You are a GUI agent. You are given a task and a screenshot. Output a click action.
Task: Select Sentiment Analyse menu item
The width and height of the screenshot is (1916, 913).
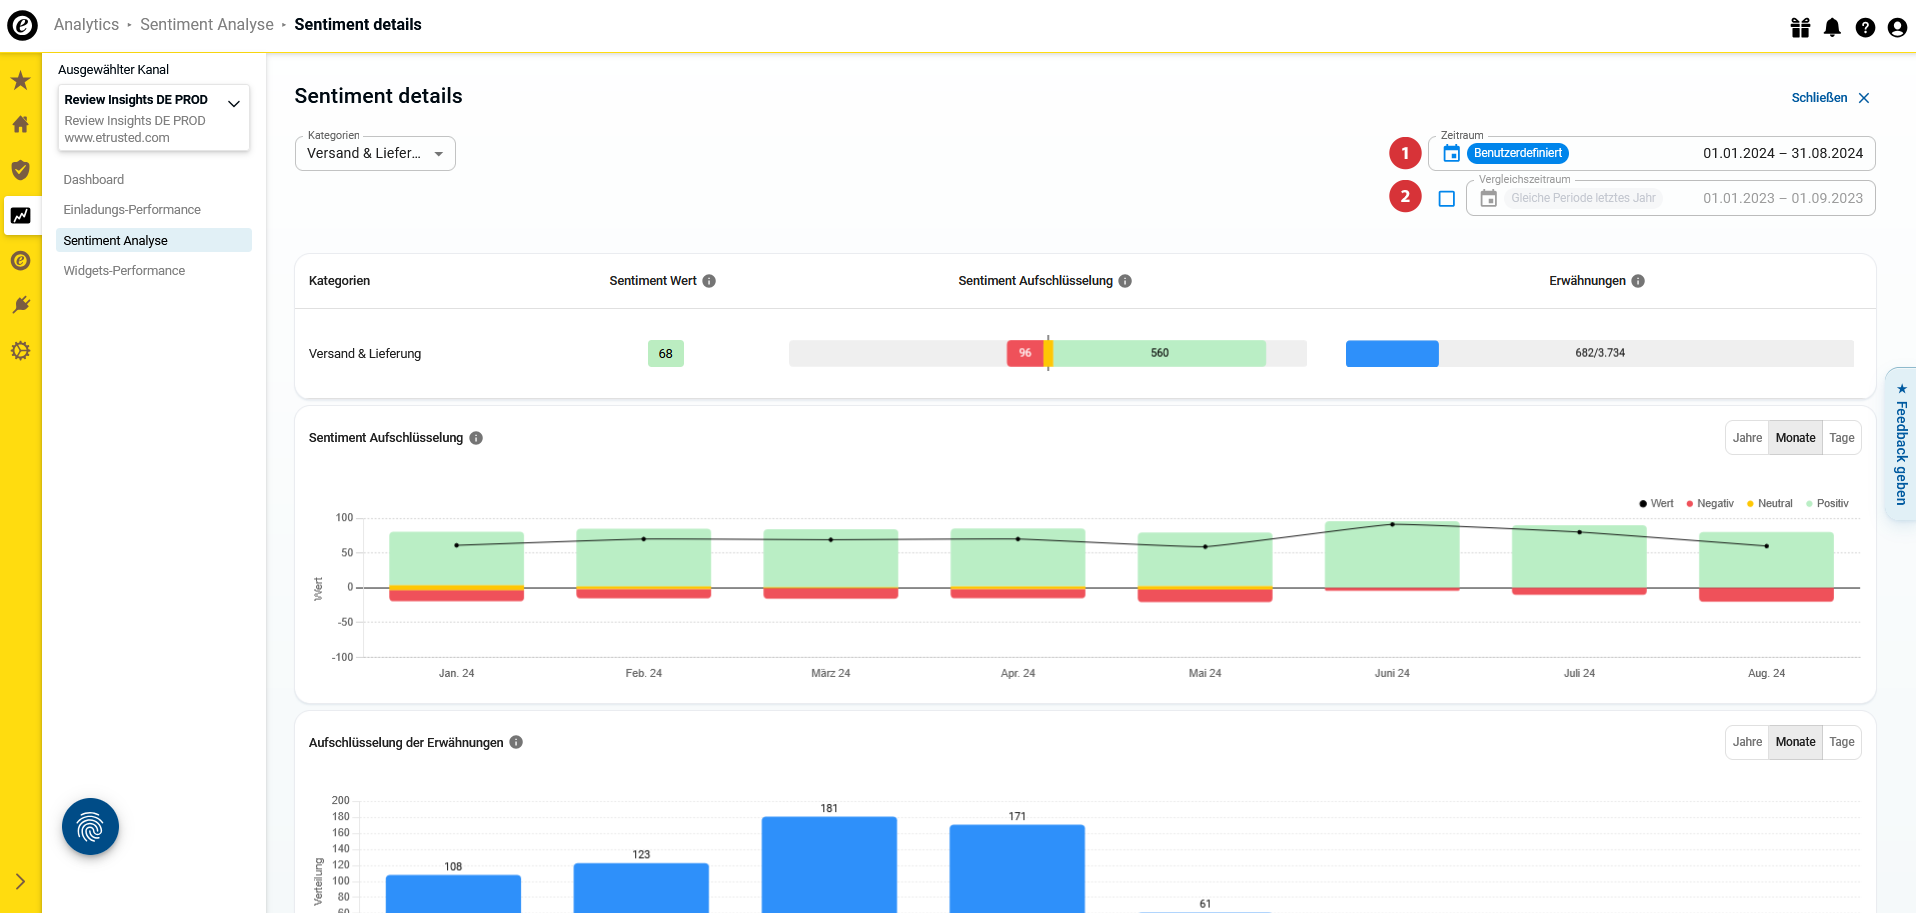pyautogui.click(x=154, y=240)
